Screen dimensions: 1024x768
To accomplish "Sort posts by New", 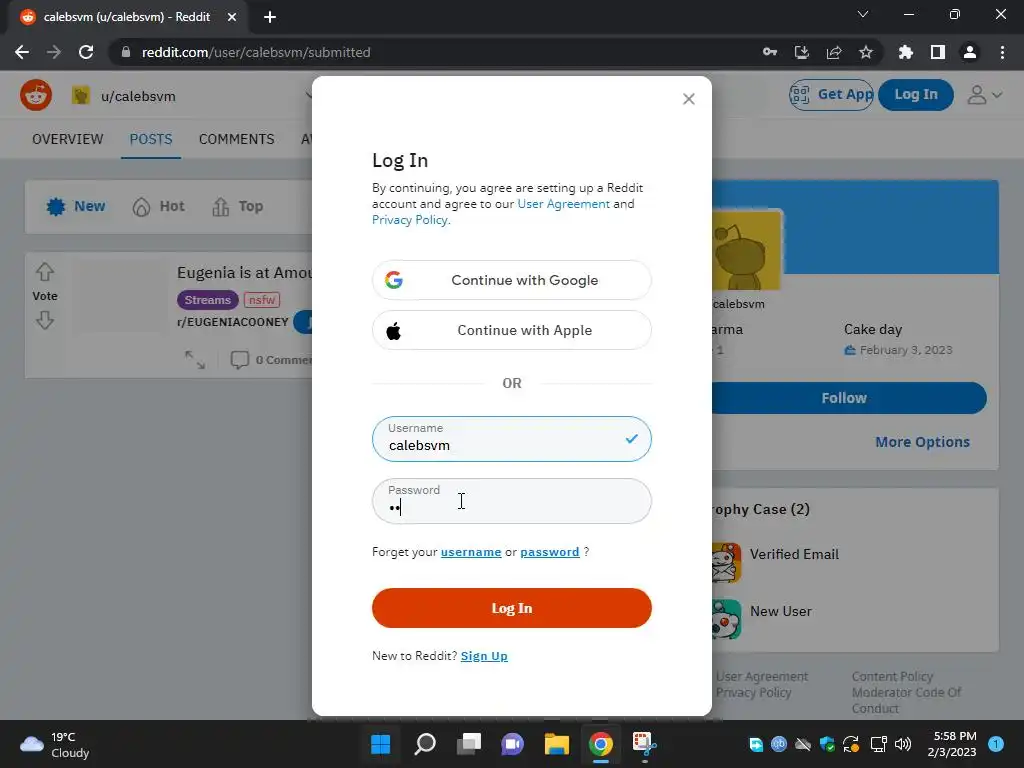I will (x=76, y=206).
